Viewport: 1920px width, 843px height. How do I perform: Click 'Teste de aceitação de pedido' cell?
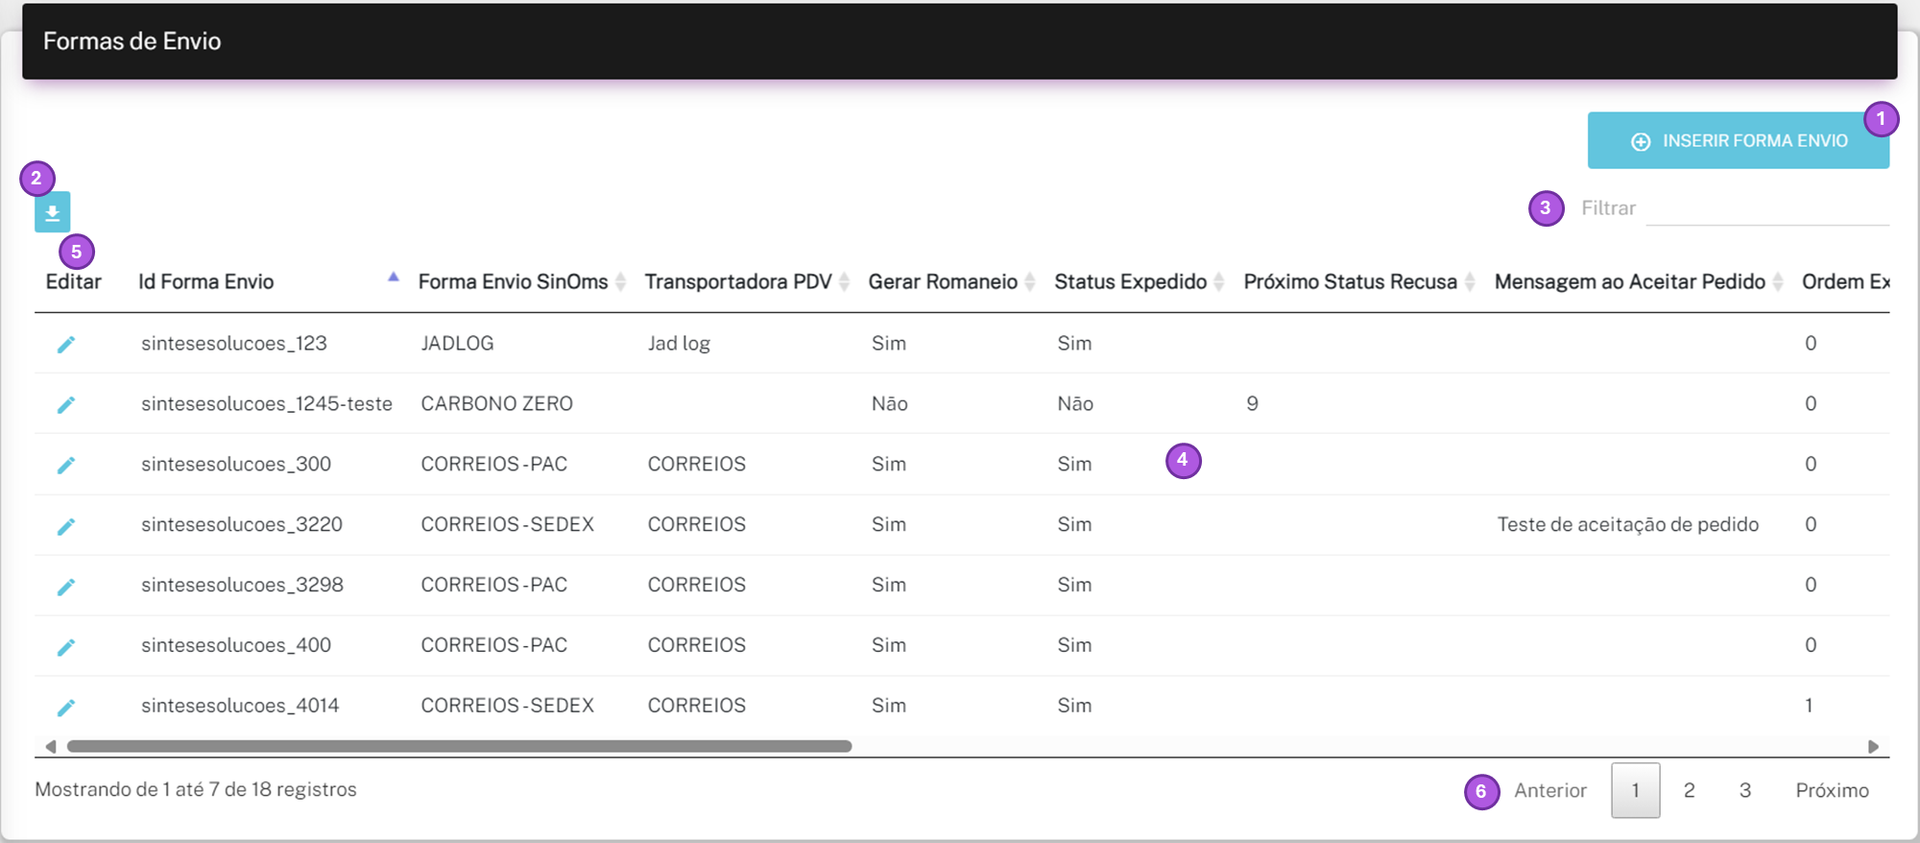[1627, 524]
